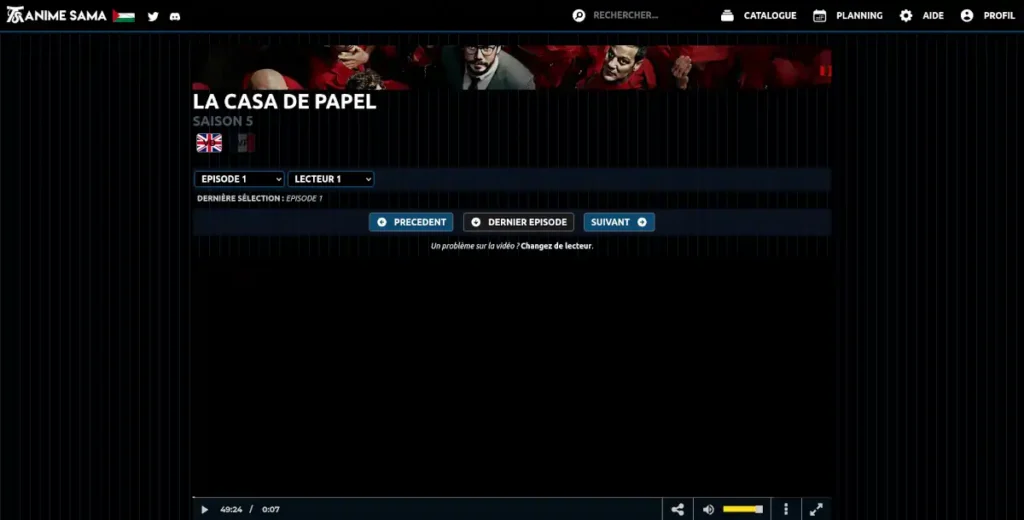The image size is (1024, 520).
Task: Jump to Dernier Episode
Action: pos(519,222)
